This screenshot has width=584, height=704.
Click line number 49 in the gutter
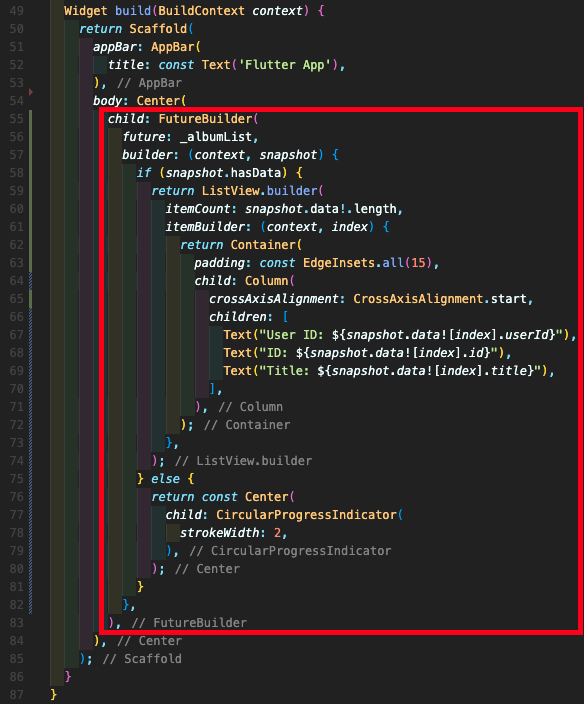(x=17, y=11)
